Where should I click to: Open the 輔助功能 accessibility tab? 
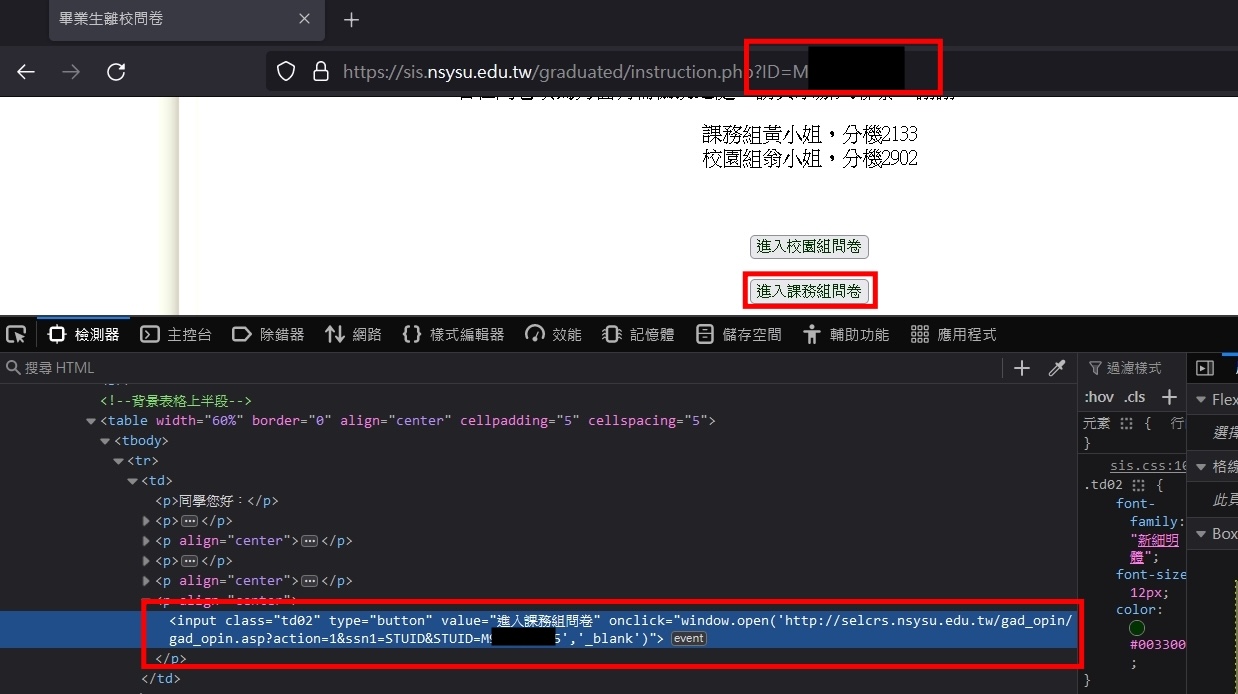846,334
